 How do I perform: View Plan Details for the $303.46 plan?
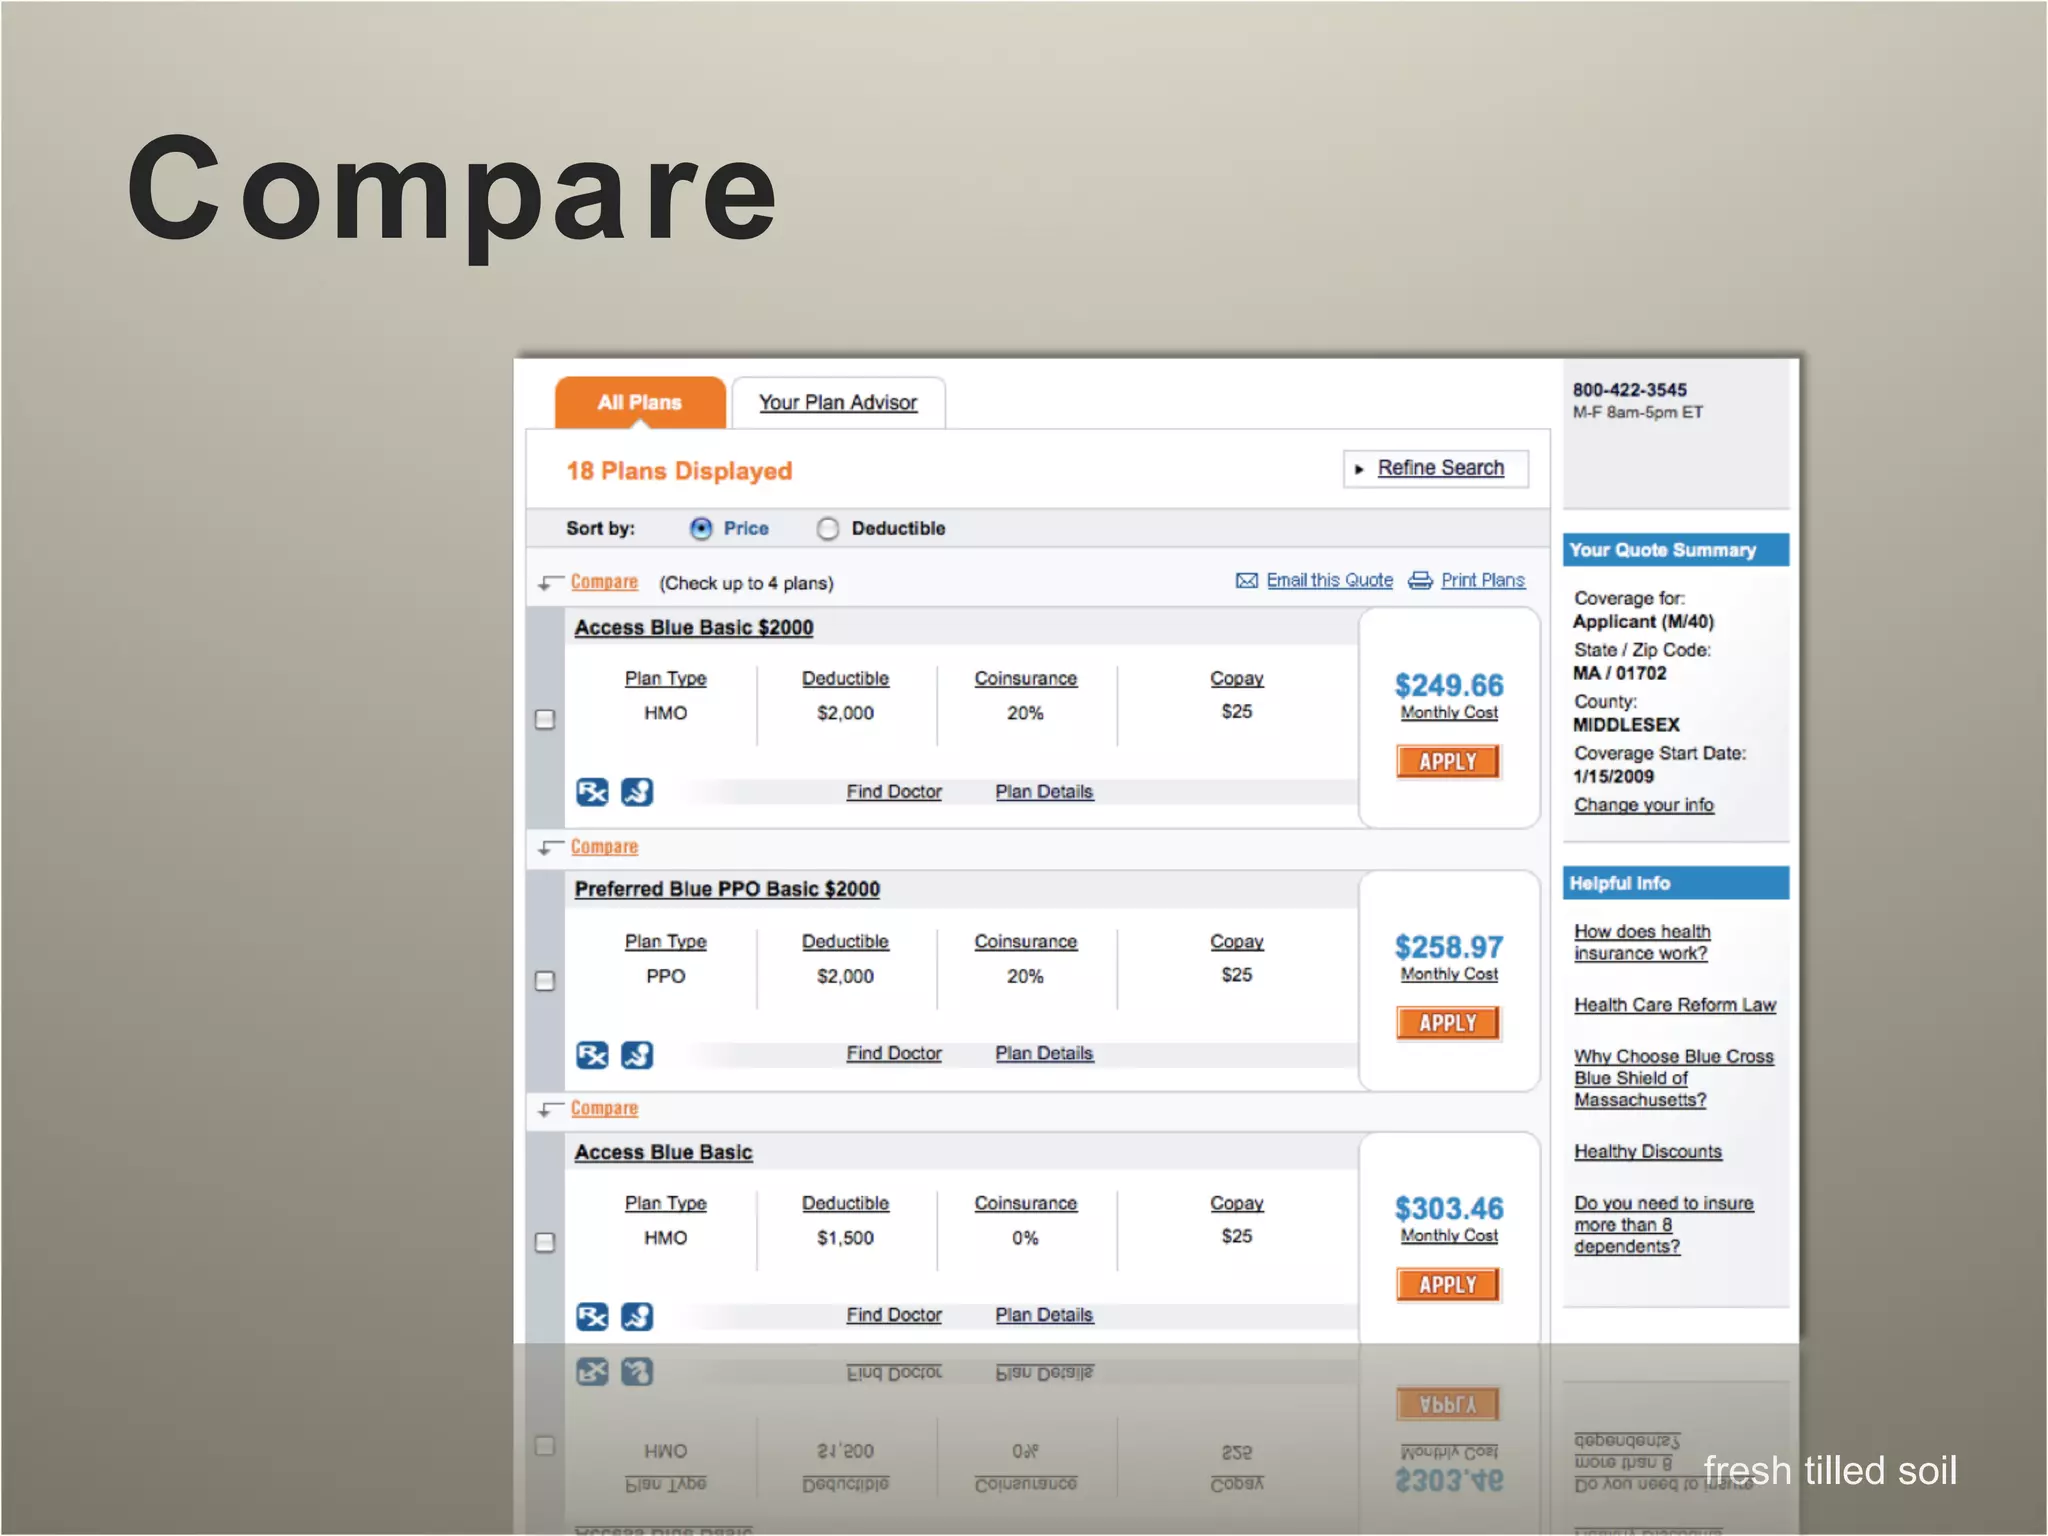click(1044, 1315)
